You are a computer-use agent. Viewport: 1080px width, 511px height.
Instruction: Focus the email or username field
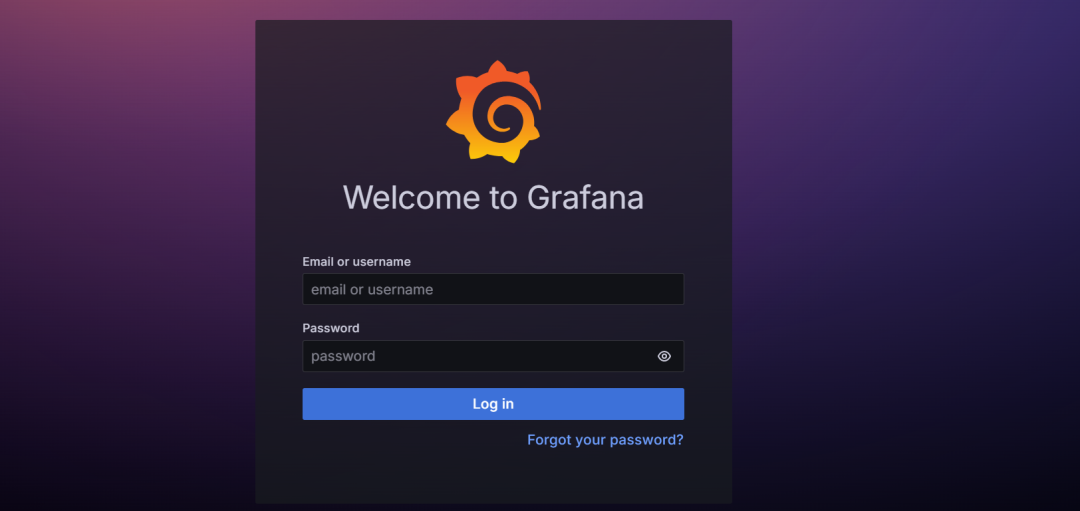493,289
